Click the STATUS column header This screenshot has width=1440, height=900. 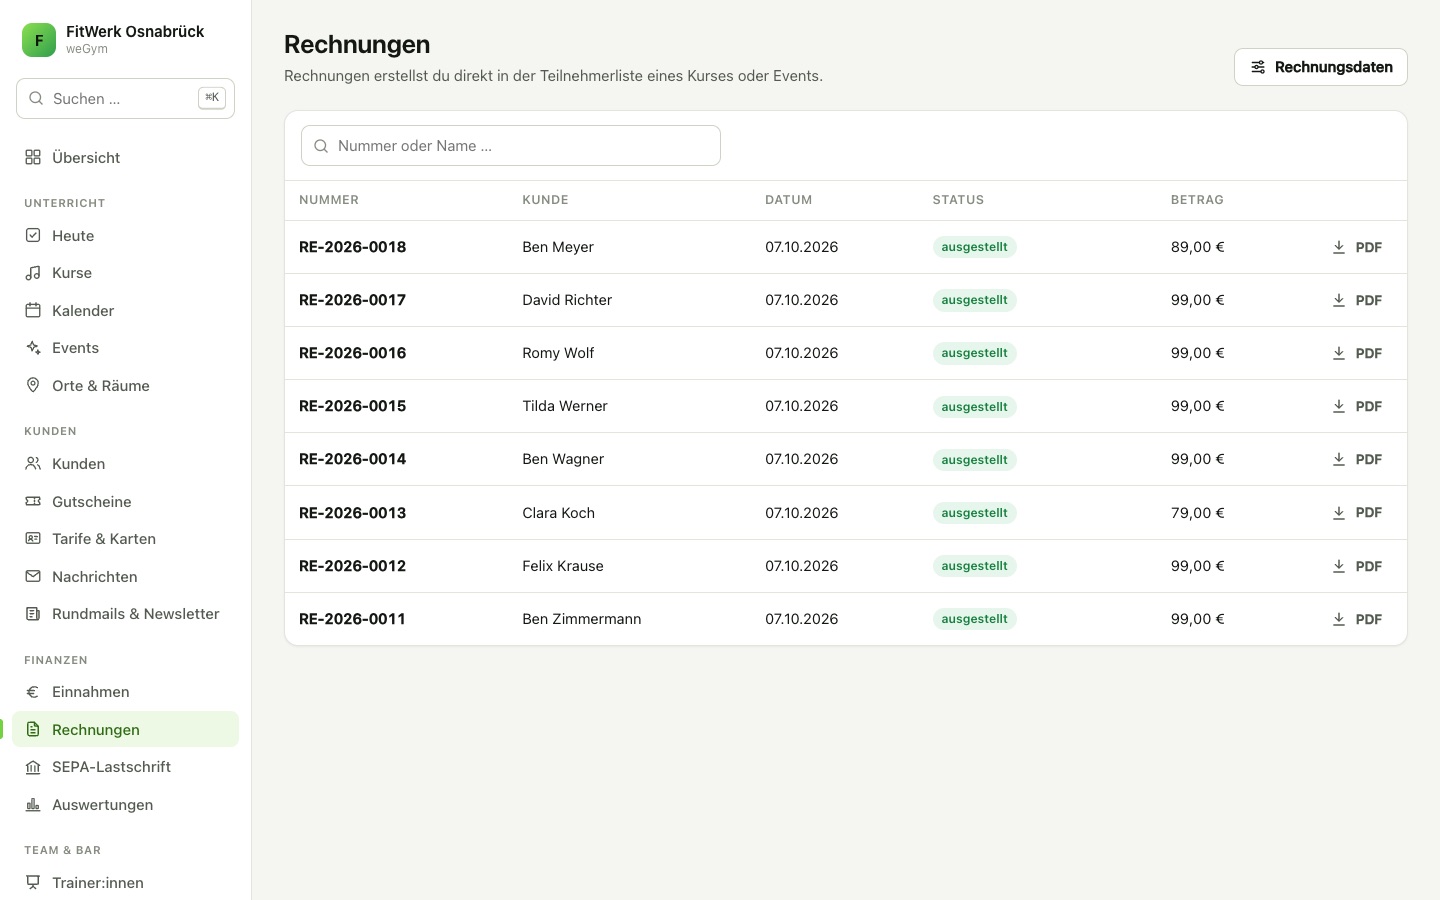click(958, 200)
